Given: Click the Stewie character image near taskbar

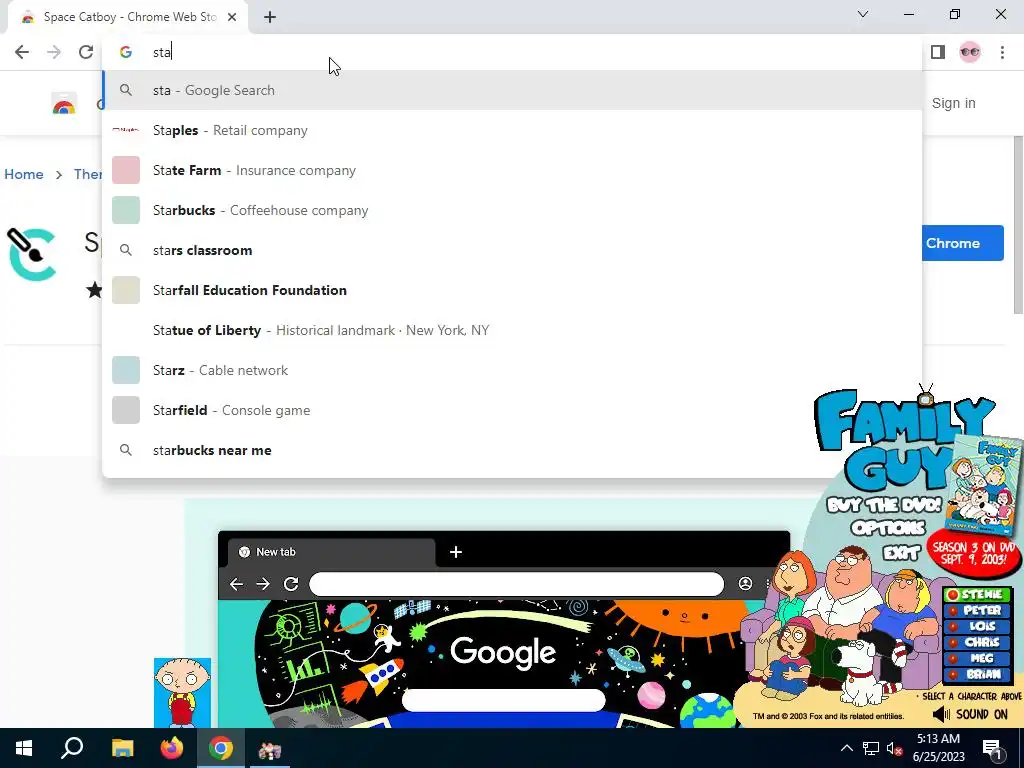Looking at the screenshot, I should click(182, 692).
